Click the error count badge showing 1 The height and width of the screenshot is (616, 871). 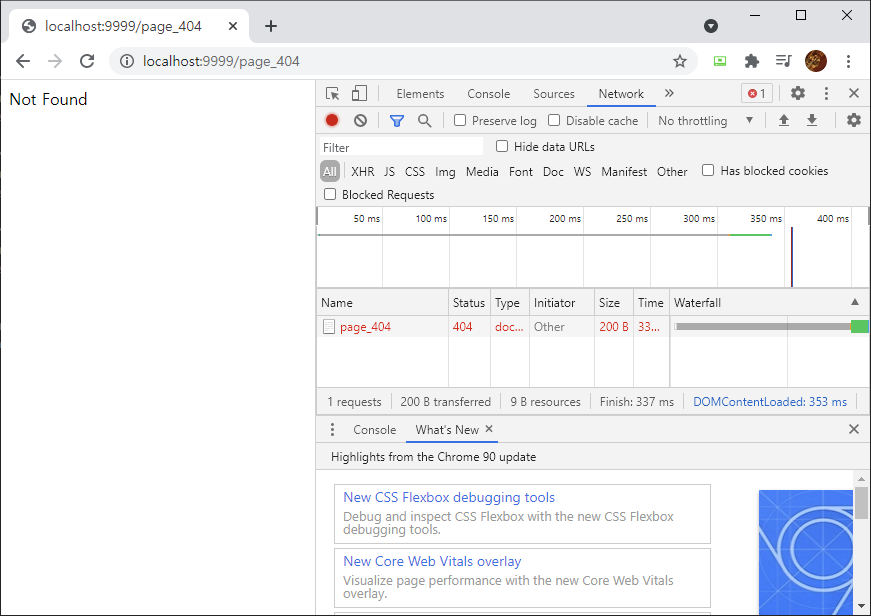[757, 93]
